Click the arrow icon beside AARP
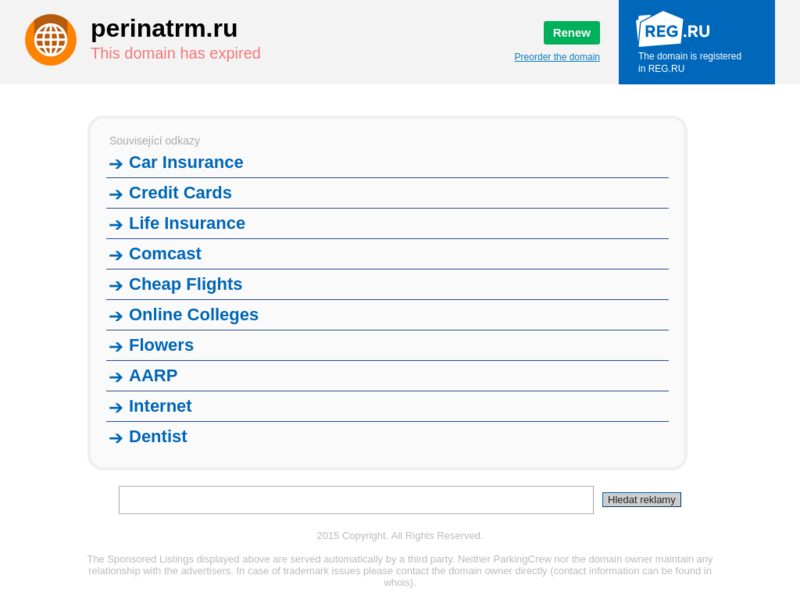The width and height of the screenshot is (800, 600). [x=116, y=377]
